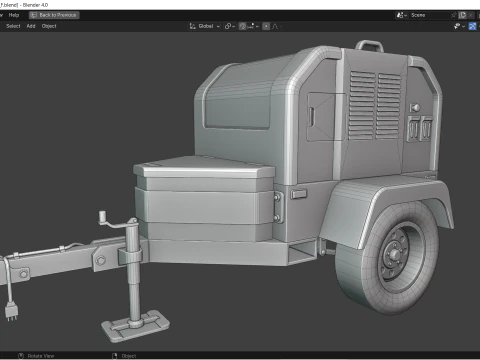Screen dimensions: 480x360
Task: Toggle the snapping magnet icon
Action: 242,26
